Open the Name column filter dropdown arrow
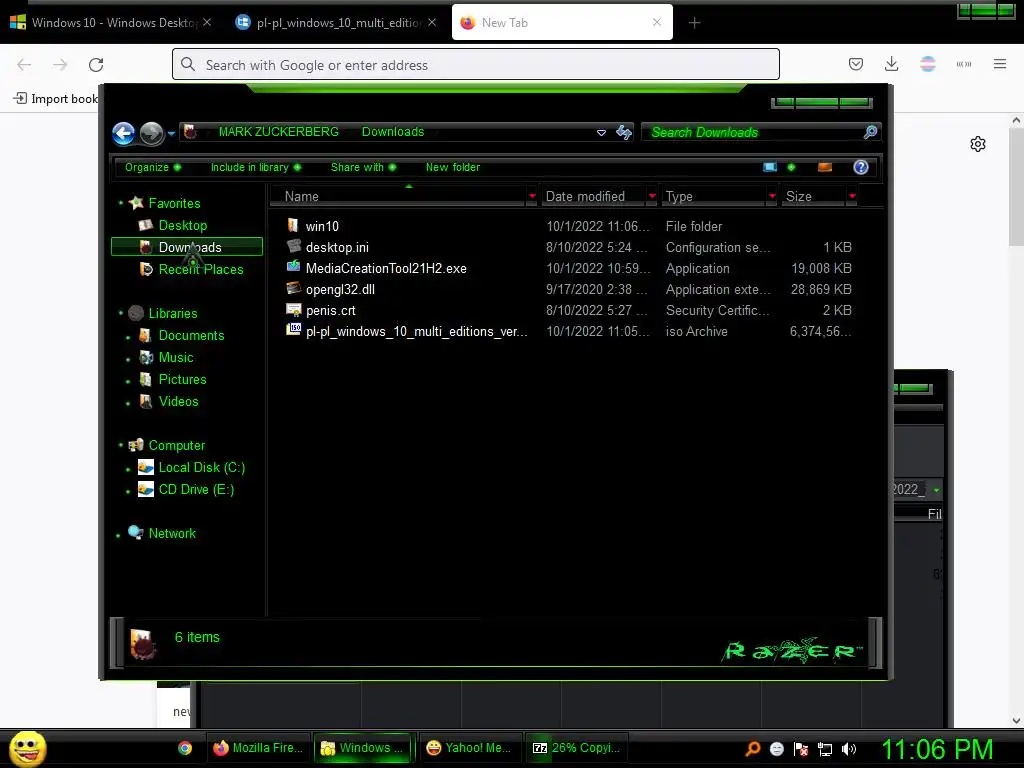Viewport: 1024px width, 768px height. (x=532, y=196)
